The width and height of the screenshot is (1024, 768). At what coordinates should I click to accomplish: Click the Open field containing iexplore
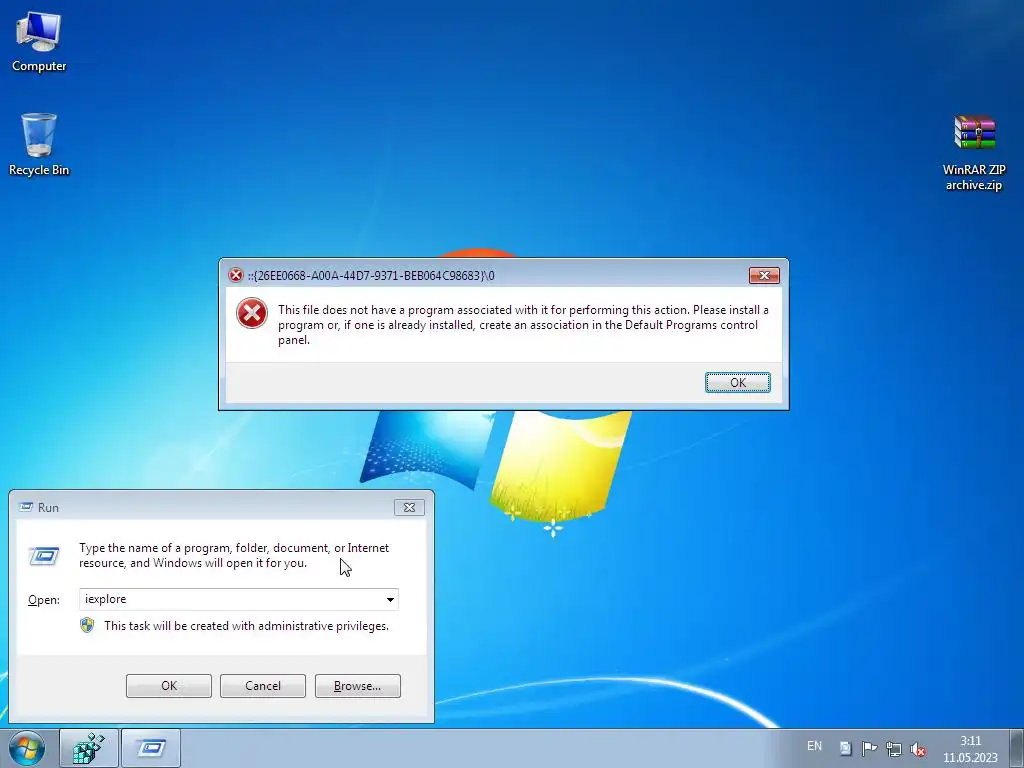click(x=238, y=600)
